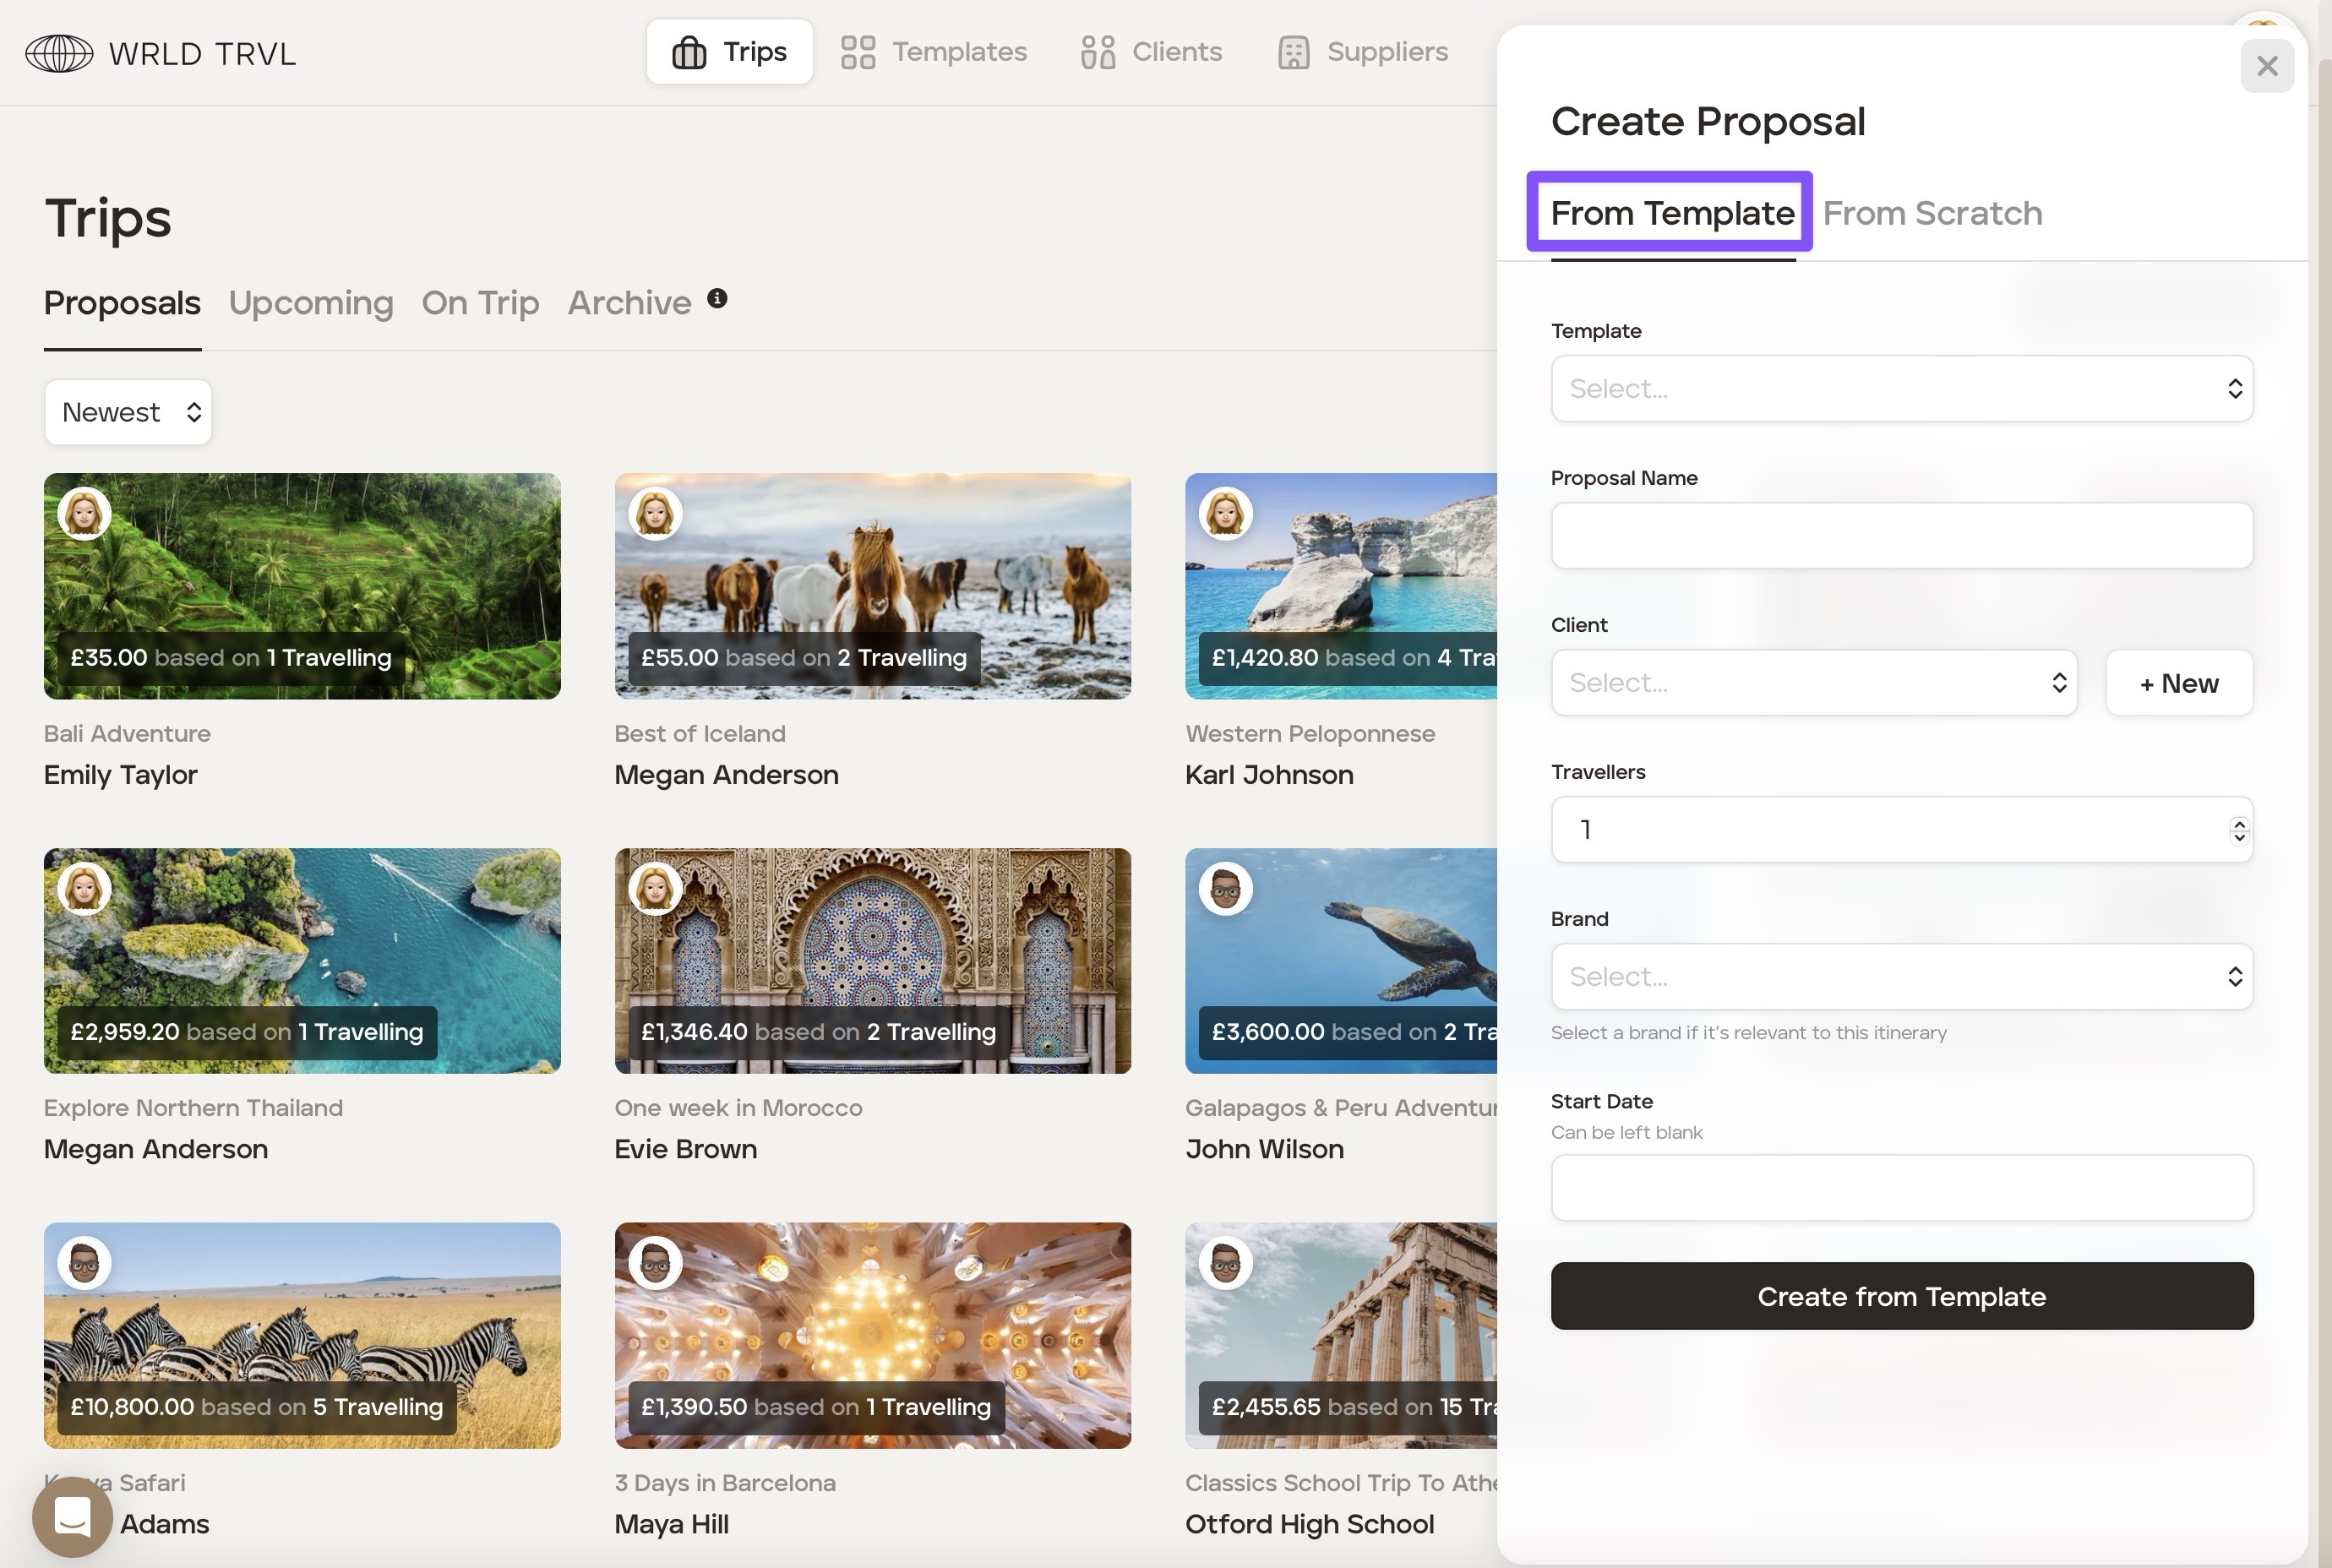
Task: Switch to the Upcoming trips tab
Action: click(311, 302)
